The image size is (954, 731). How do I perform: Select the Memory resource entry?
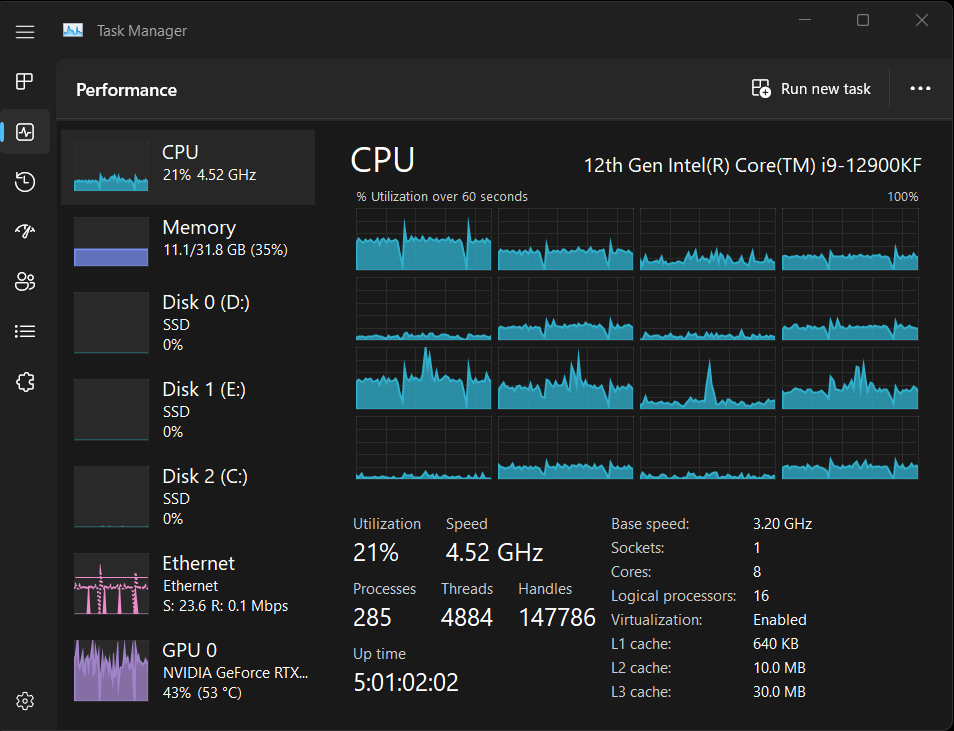click(x=188, y=242)
